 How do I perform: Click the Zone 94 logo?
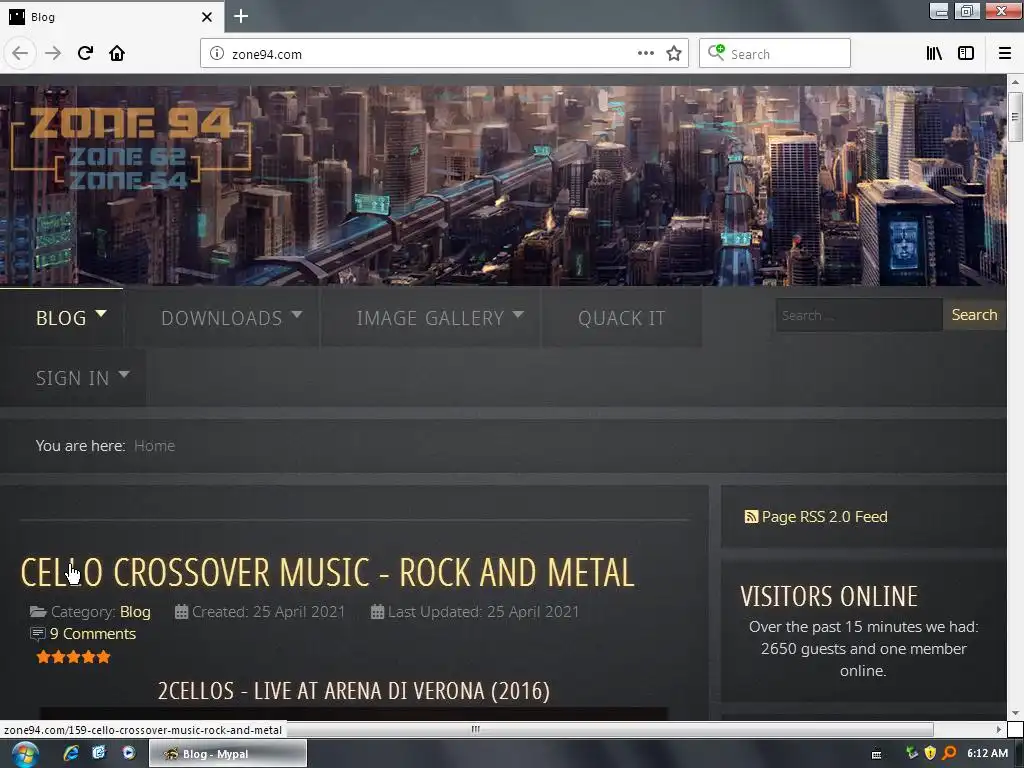pyautogui.click(x=131, y=148)
